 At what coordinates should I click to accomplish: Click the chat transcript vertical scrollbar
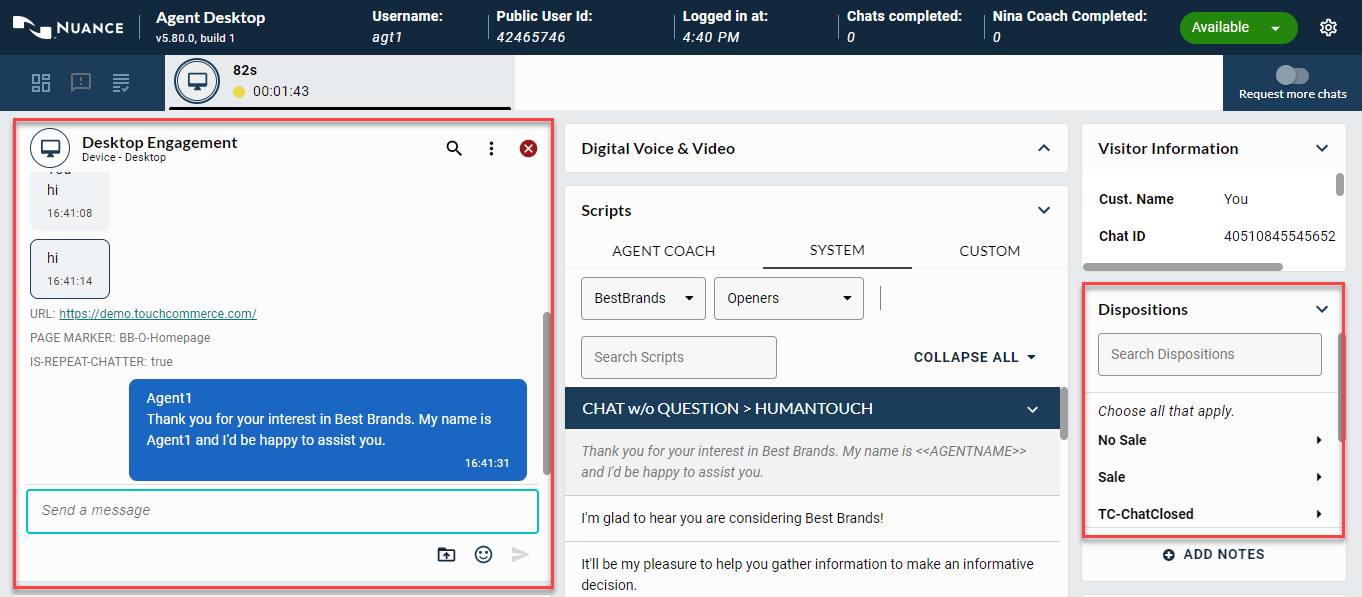pyautogui.click(x=546, y=390)
